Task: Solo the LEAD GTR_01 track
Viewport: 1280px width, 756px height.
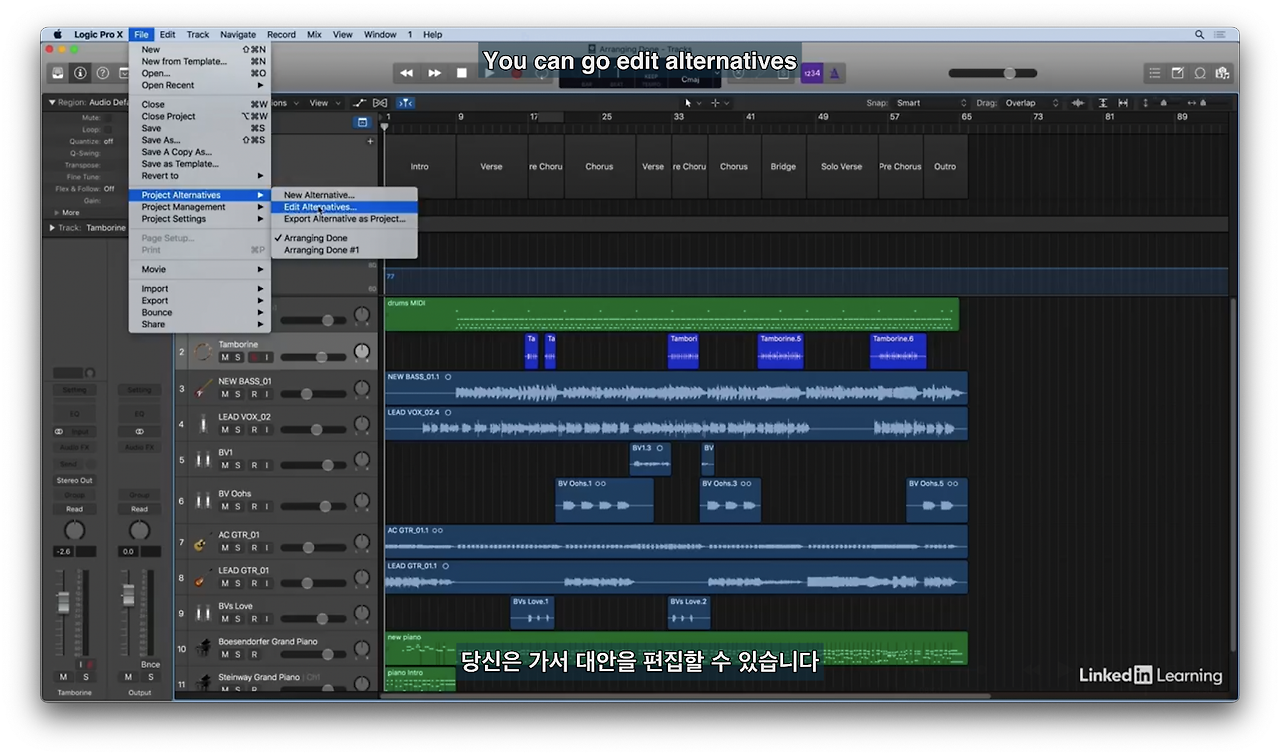Action: click(x=238, y=583)
